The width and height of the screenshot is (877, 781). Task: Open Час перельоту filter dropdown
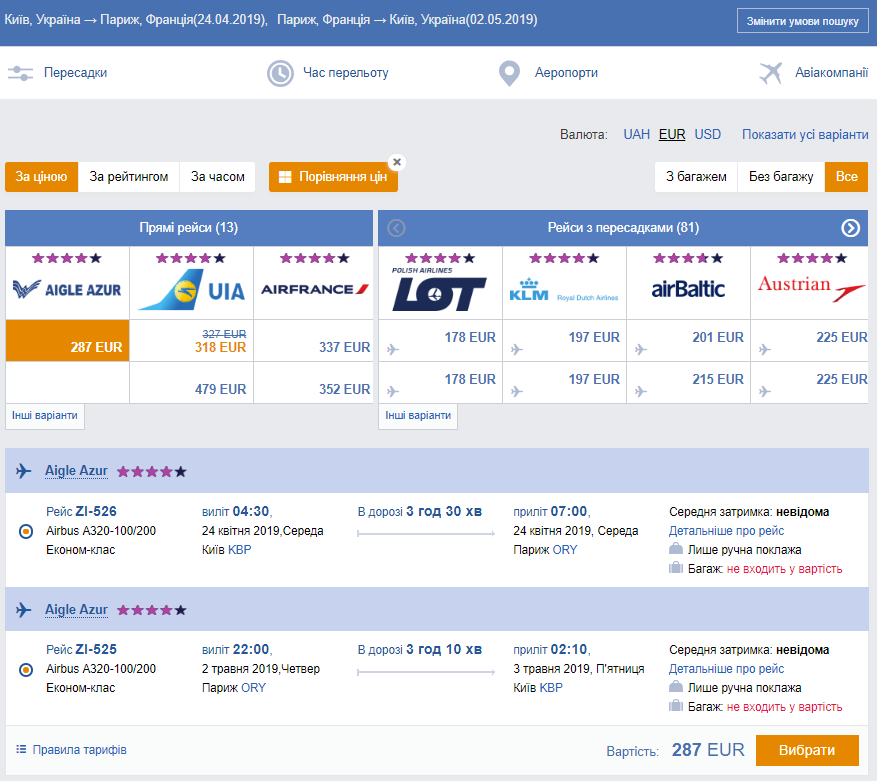pyautogui.click(x=346, y=73)
